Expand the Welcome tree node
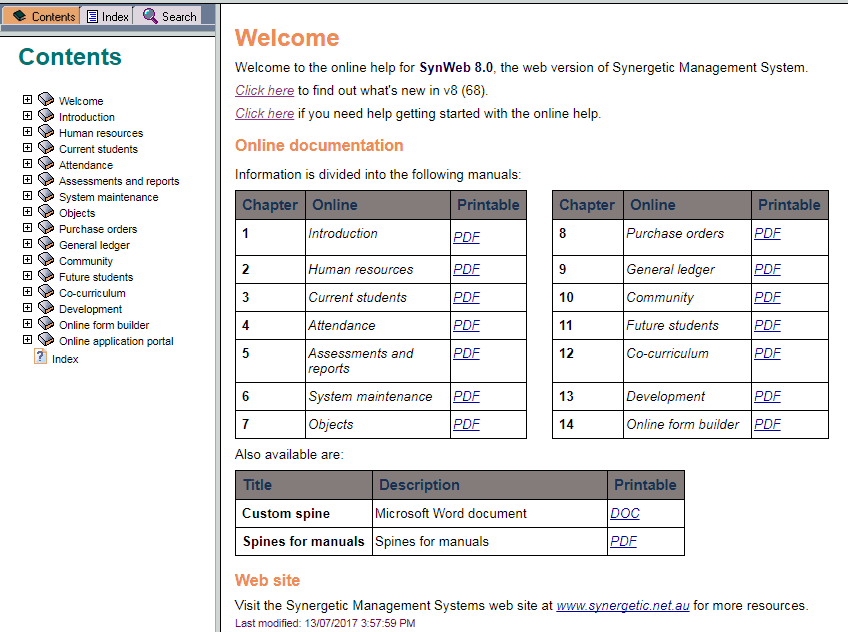 [28, 99]
